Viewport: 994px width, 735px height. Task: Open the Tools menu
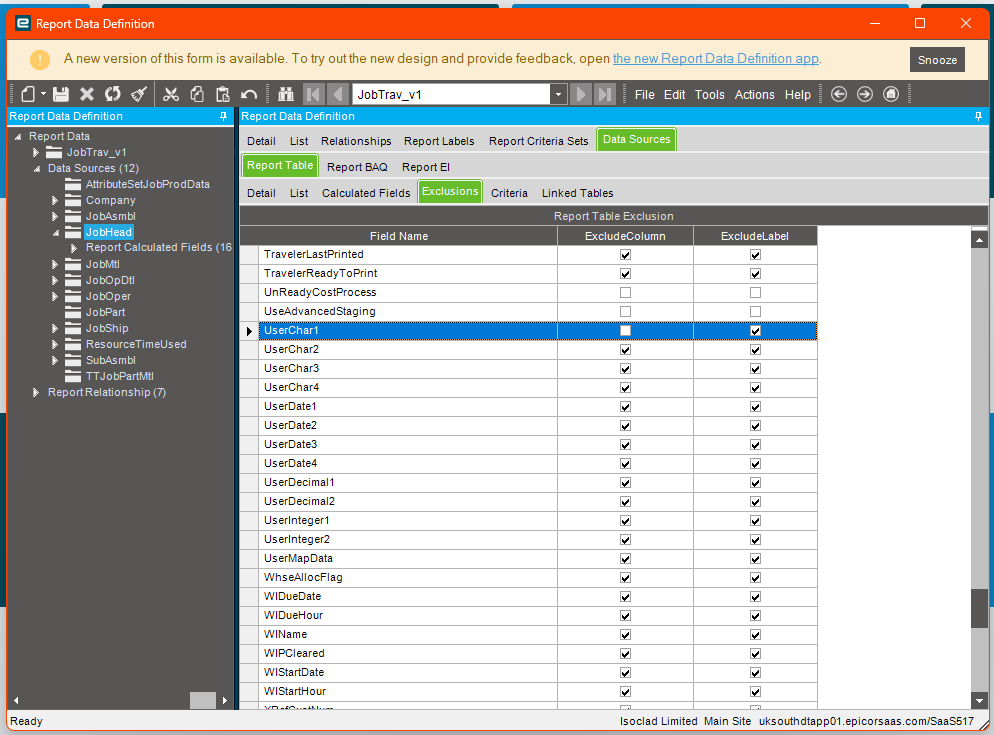709,94
